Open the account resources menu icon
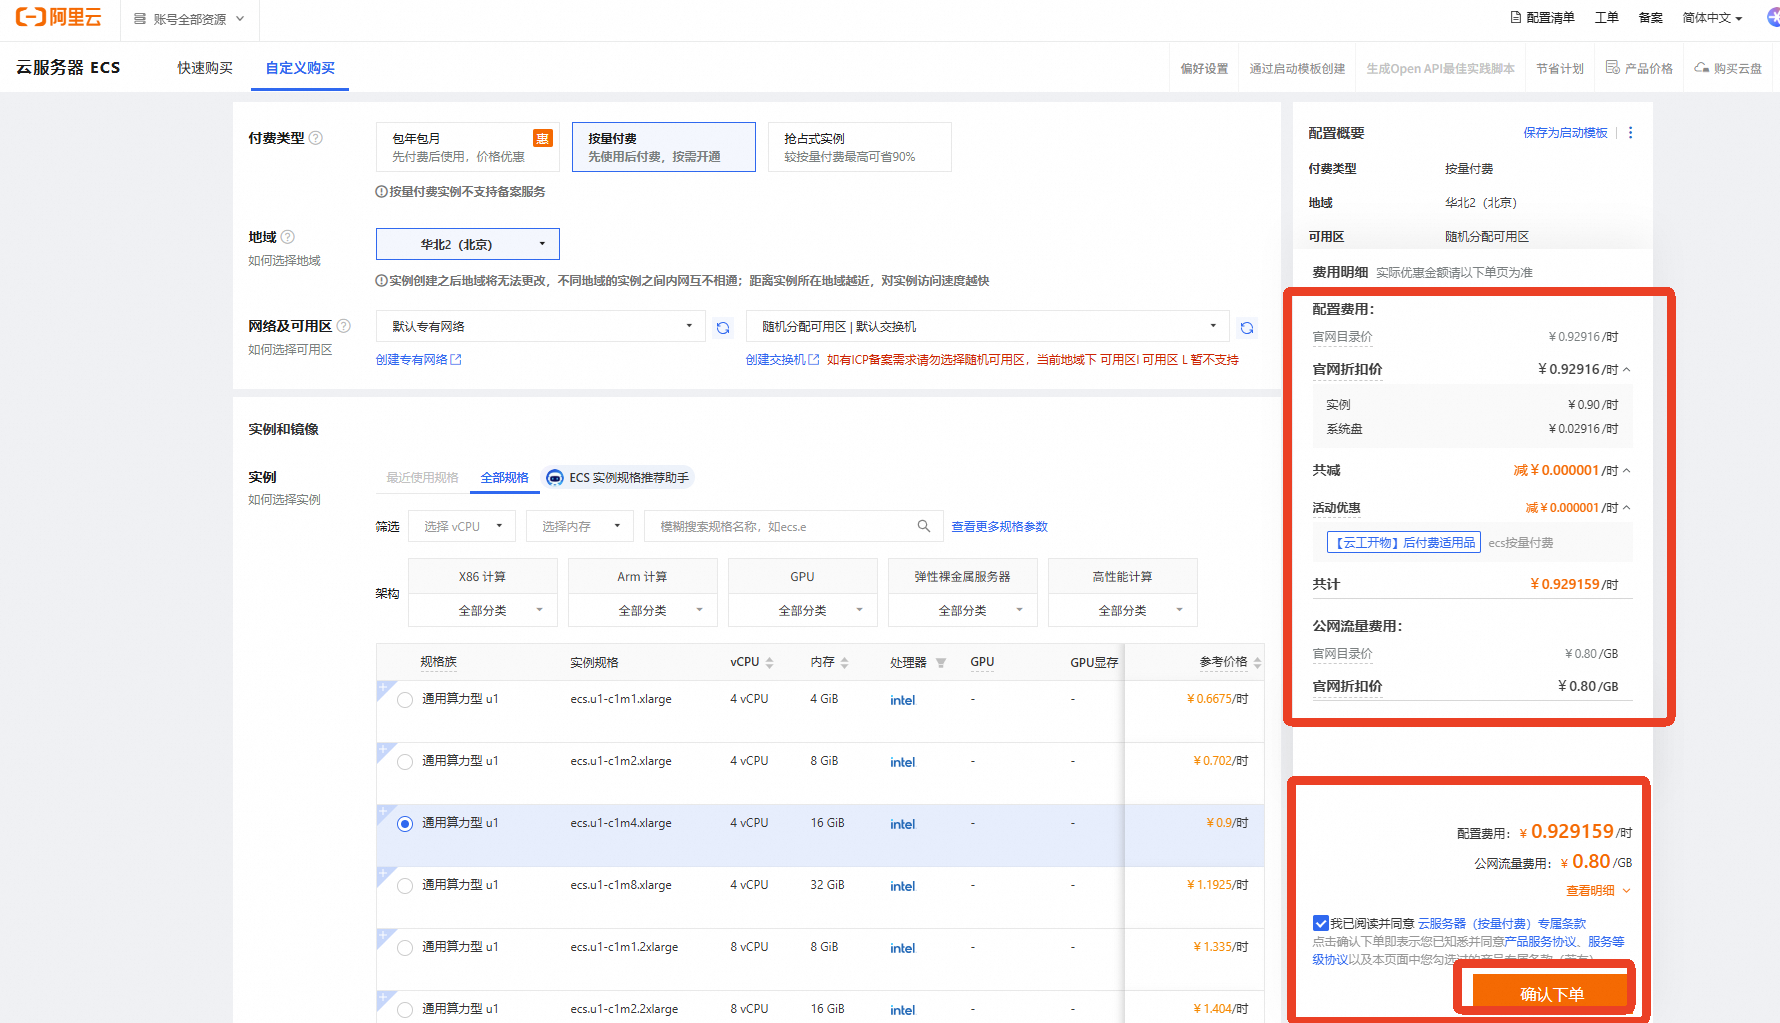Viewport: 1780px width, 1023px height. tap(140, 19)
